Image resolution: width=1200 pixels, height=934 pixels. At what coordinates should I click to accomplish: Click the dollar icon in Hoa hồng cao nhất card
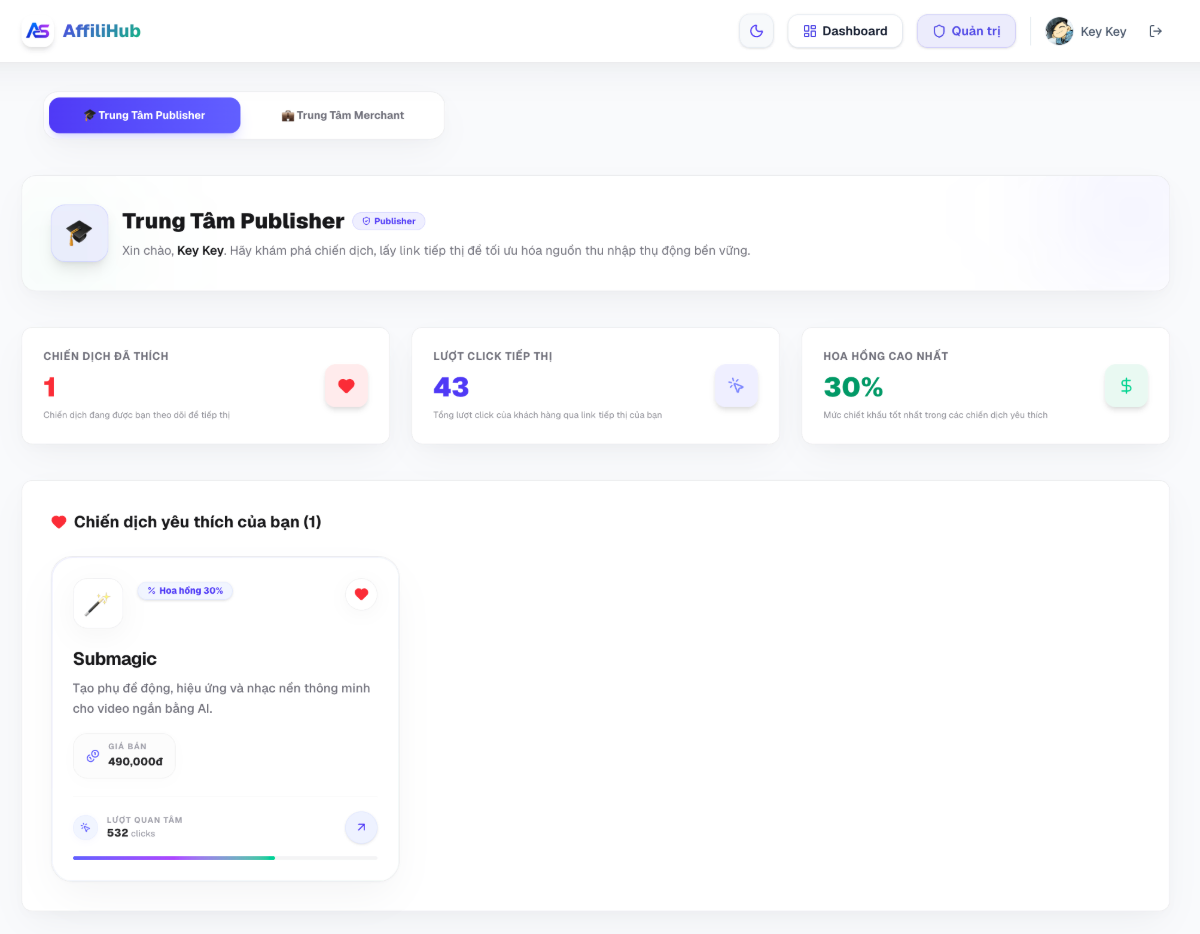(1126, 386)
